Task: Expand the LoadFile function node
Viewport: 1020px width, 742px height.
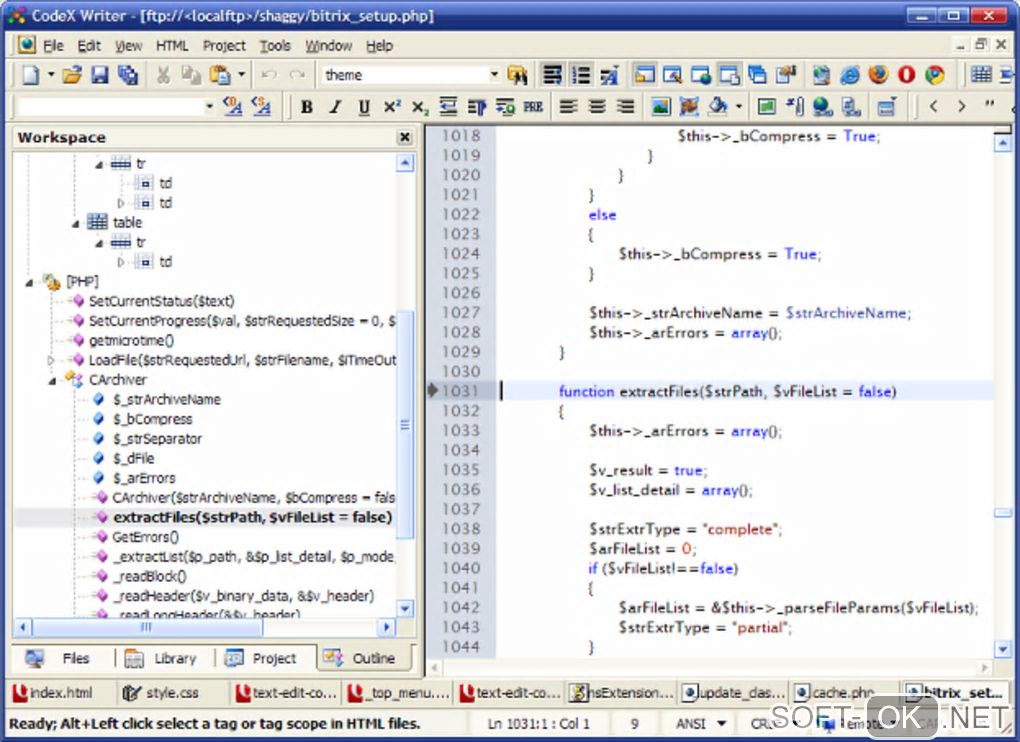Action: 51,360
